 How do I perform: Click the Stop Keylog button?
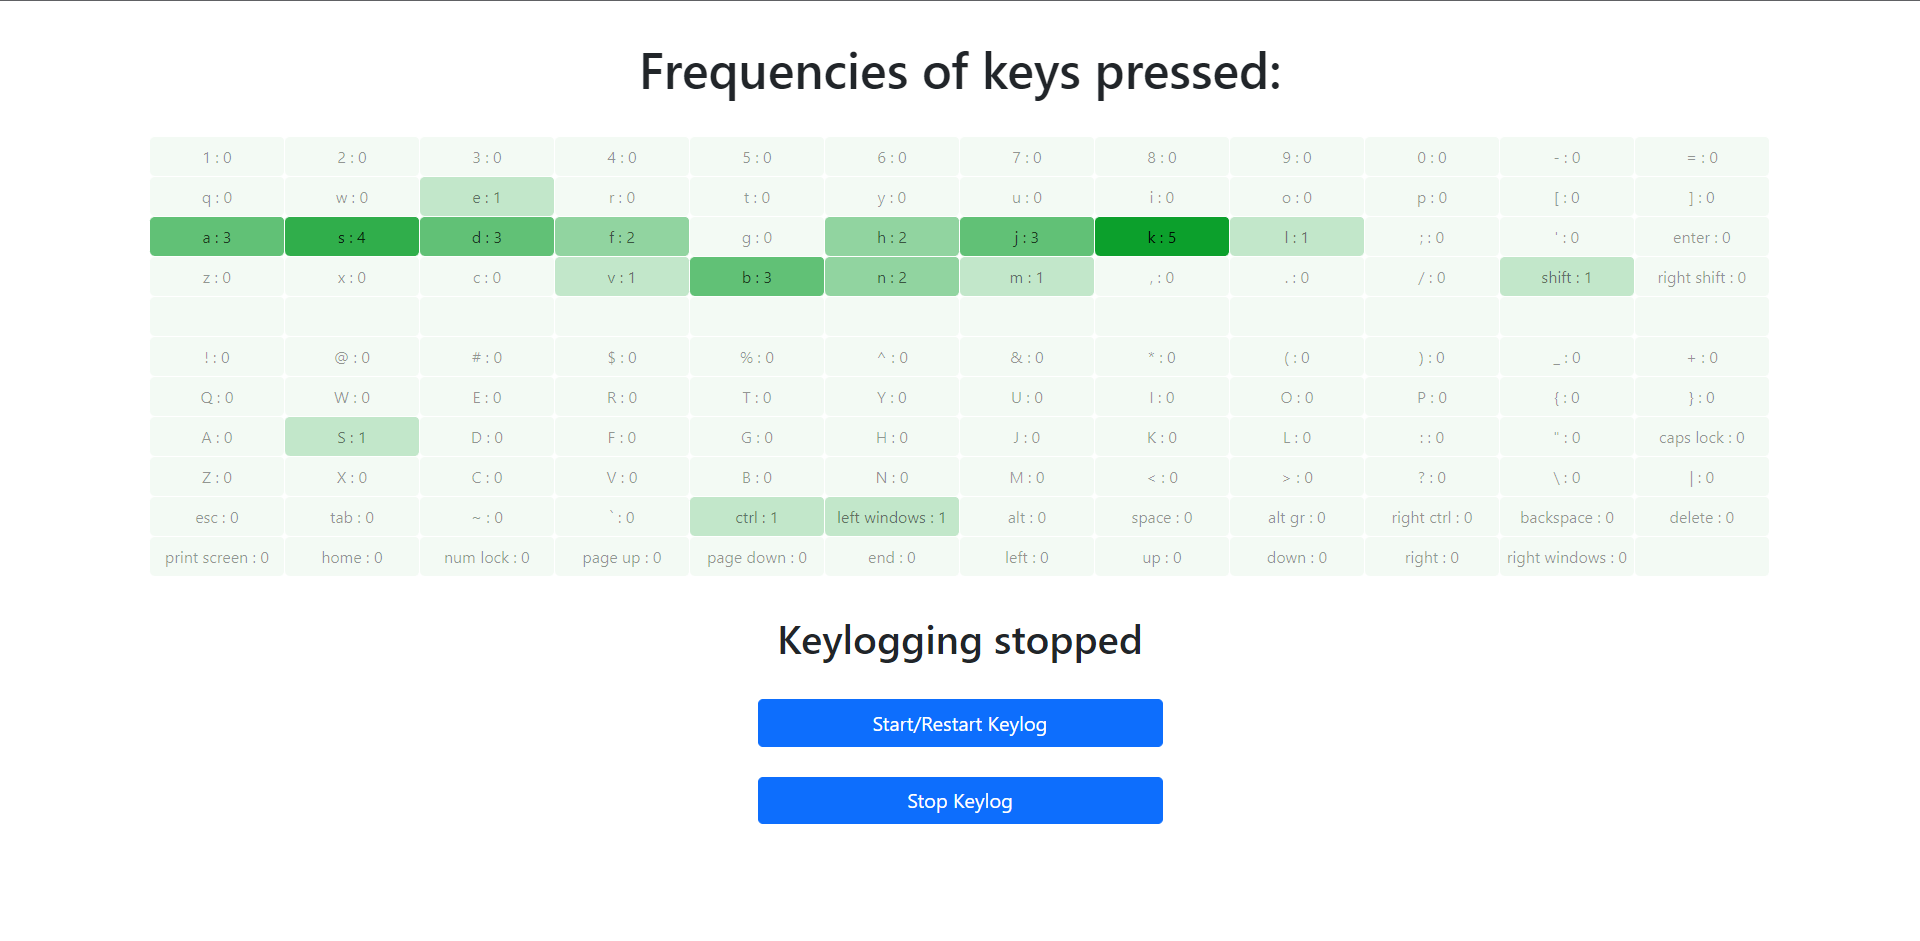pos(959,800)
